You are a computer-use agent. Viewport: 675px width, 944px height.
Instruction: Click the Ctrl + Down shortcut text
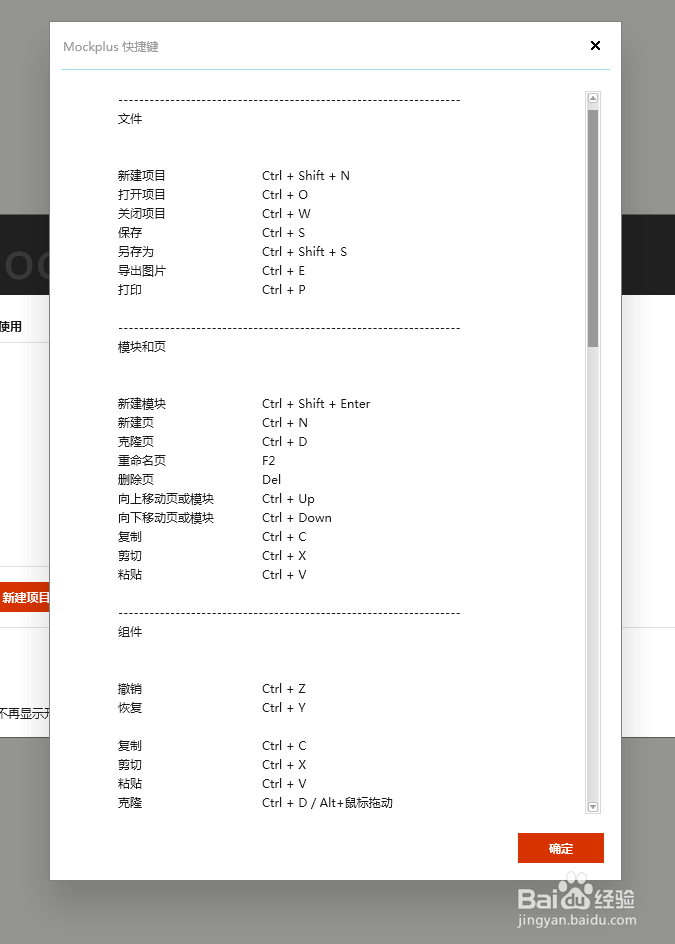(297, 518)
